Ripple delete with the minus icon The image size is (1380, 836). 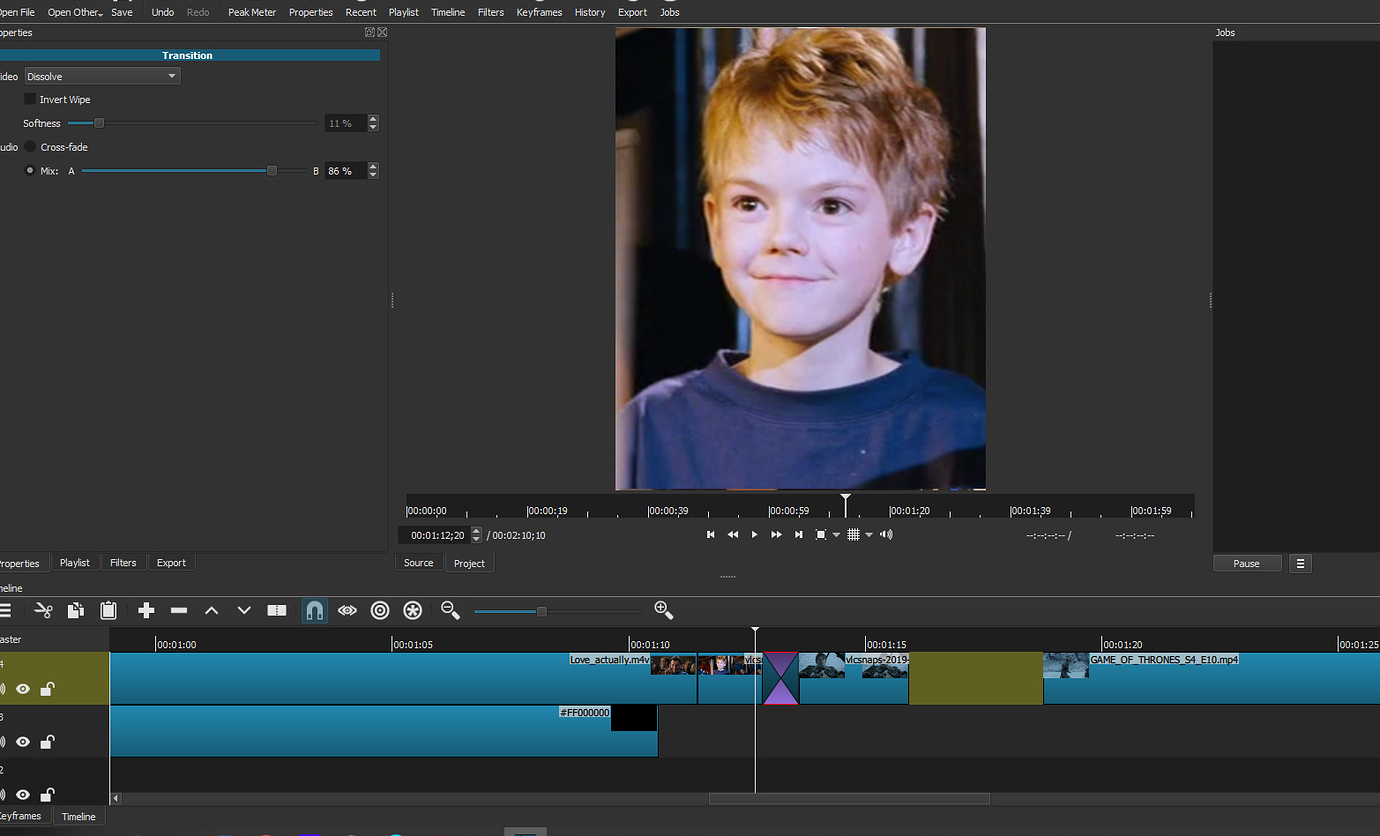coord(179,610)
